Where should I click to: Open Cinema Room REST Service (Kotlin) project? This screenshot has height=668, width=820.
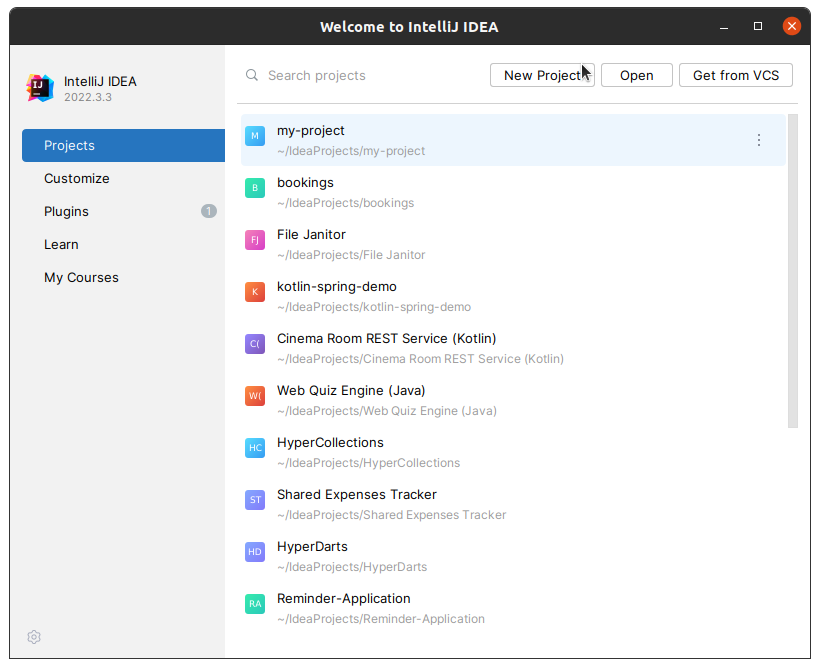[513, 348]
